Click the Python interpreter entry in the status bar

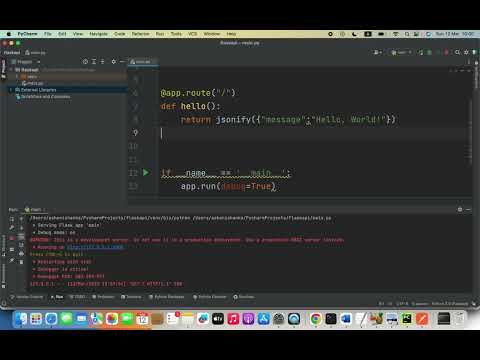coord(450,304)
